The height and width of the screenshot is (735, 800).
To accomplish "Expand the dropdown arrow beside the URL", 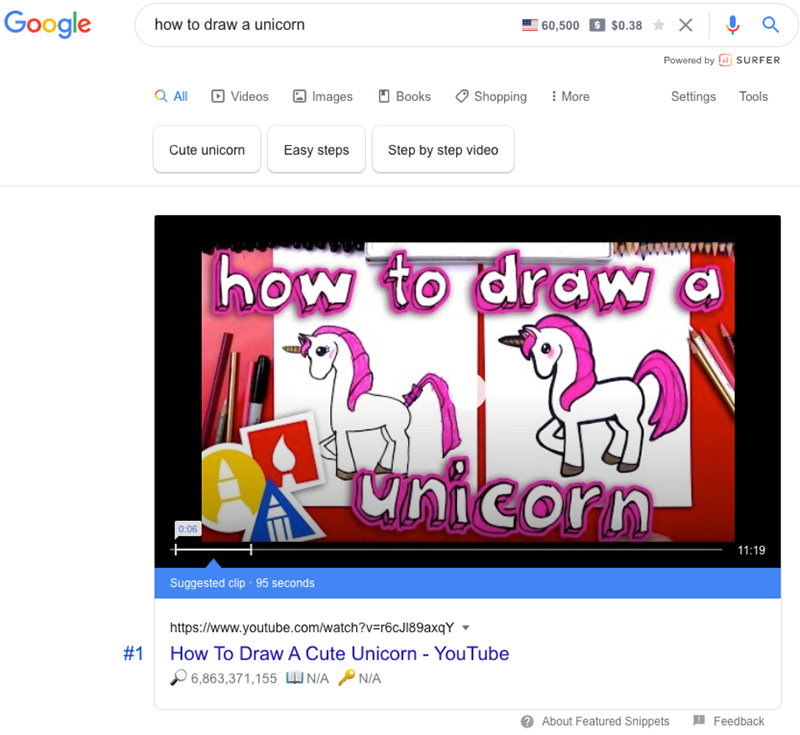I will (465, 628).
